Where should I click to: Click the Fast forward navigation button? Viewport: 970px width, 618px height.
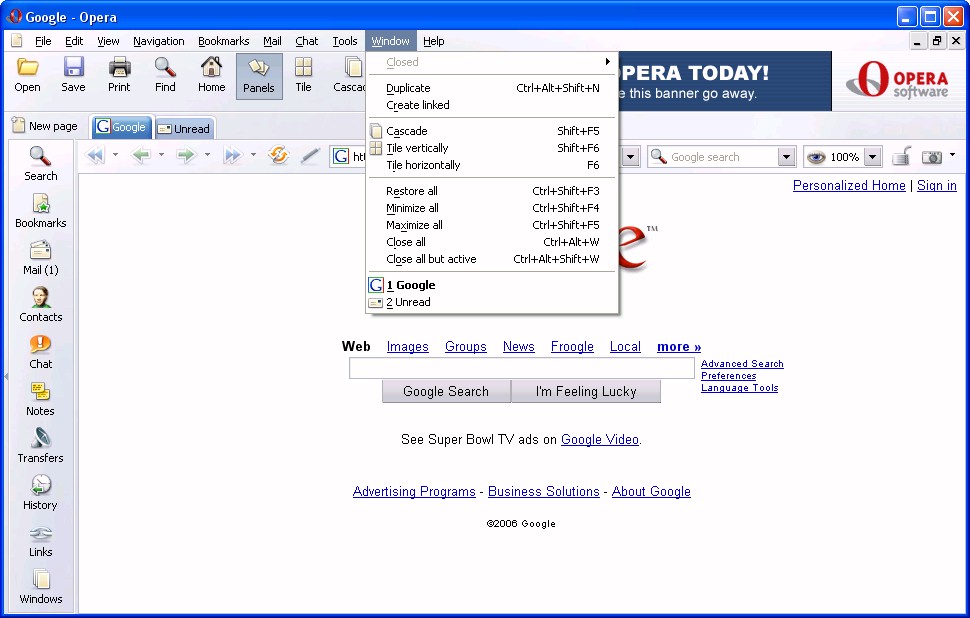[x=233, y=155]
